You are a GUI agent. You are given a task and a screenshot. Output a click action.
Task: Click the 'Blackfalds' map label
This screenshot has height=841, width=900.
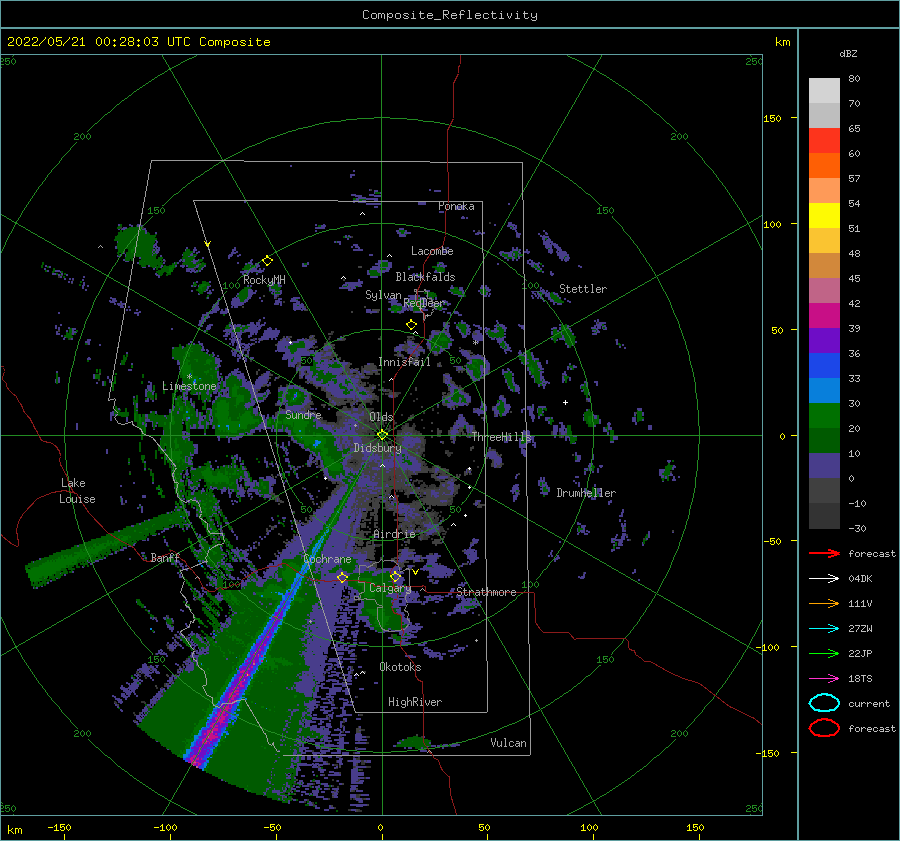coord(425,277)
